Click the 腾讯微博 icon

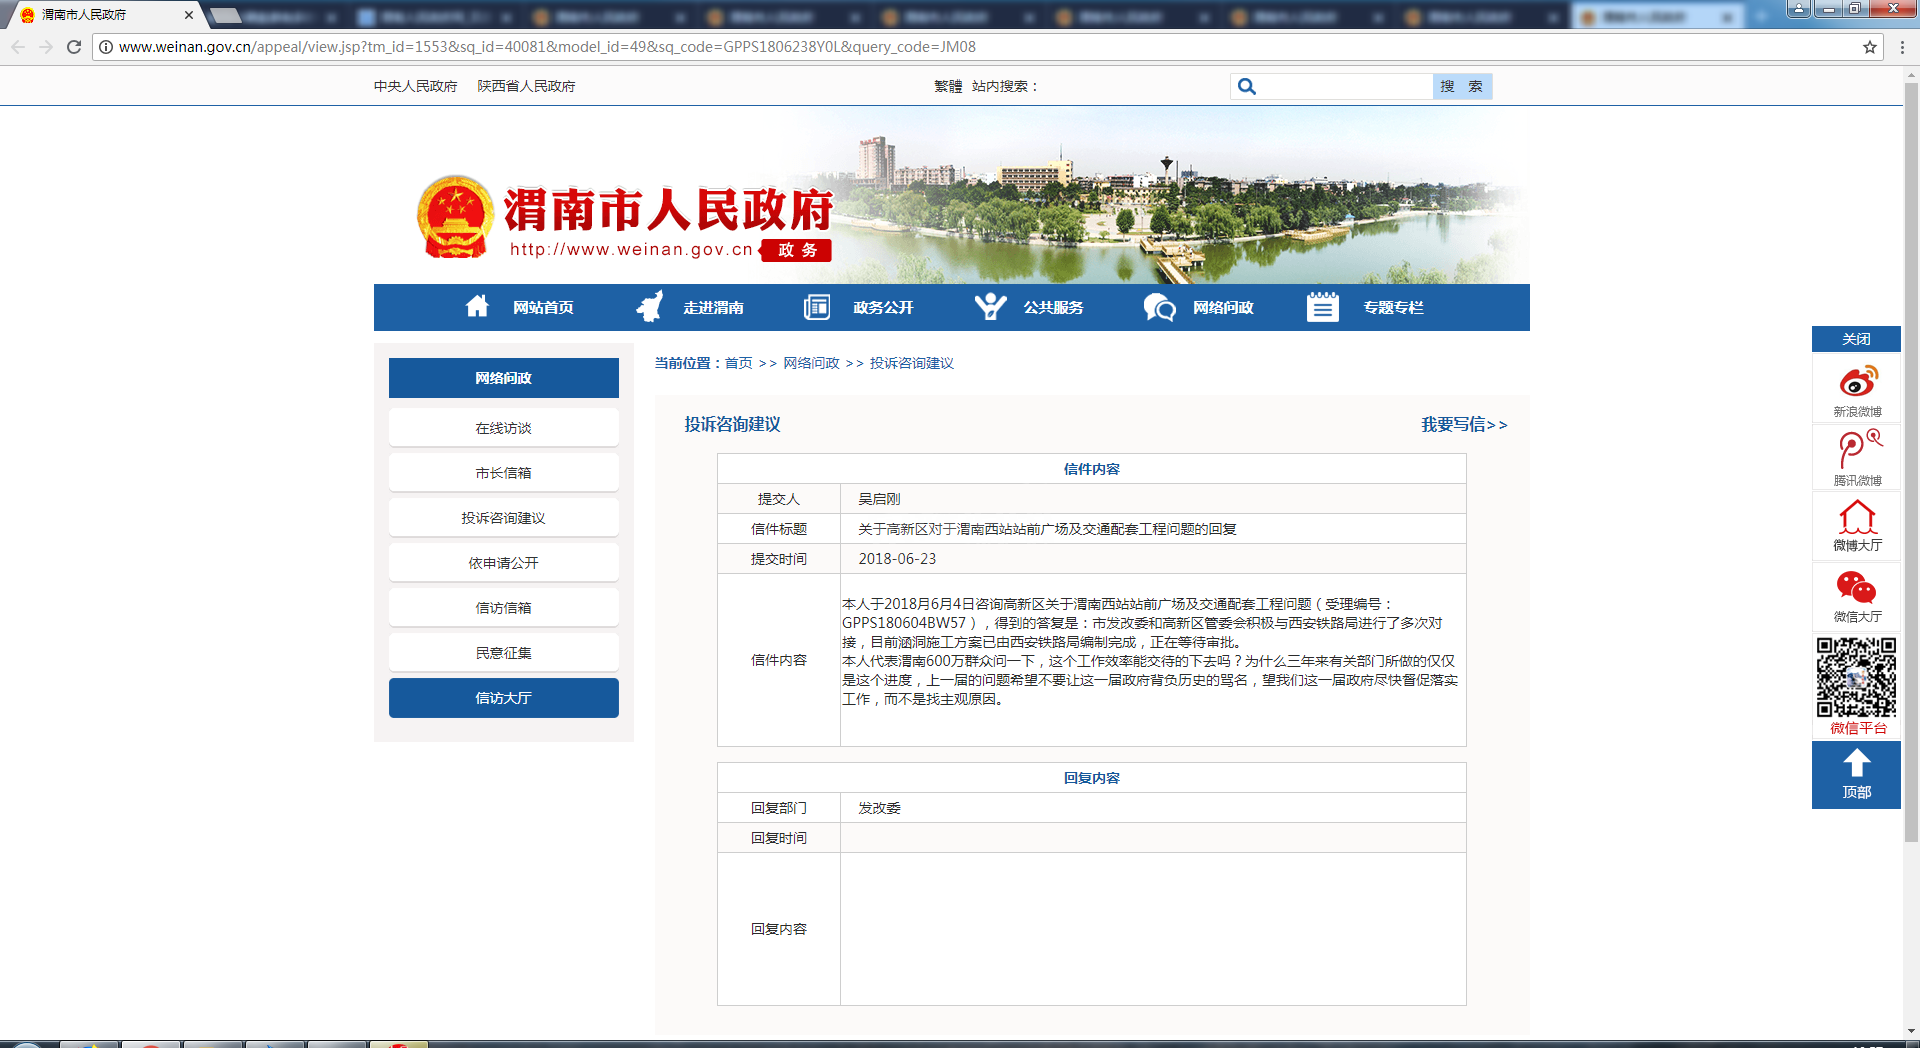point(1857,450)
